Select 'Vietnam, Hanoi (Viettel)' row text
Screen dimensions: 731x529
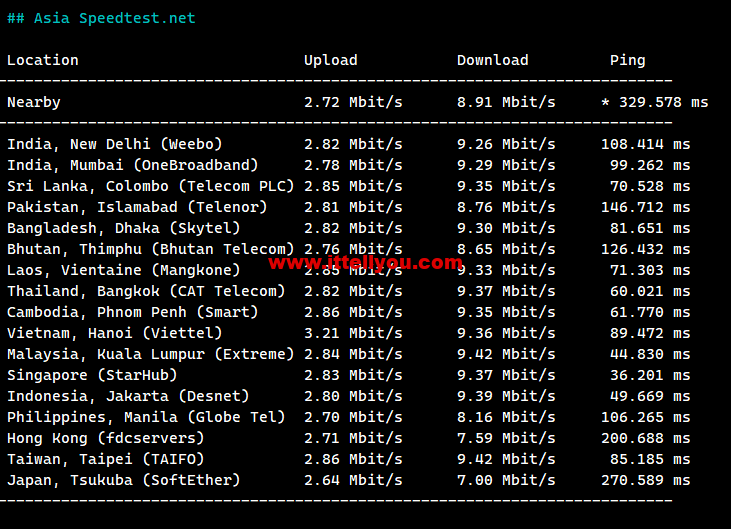115,333
